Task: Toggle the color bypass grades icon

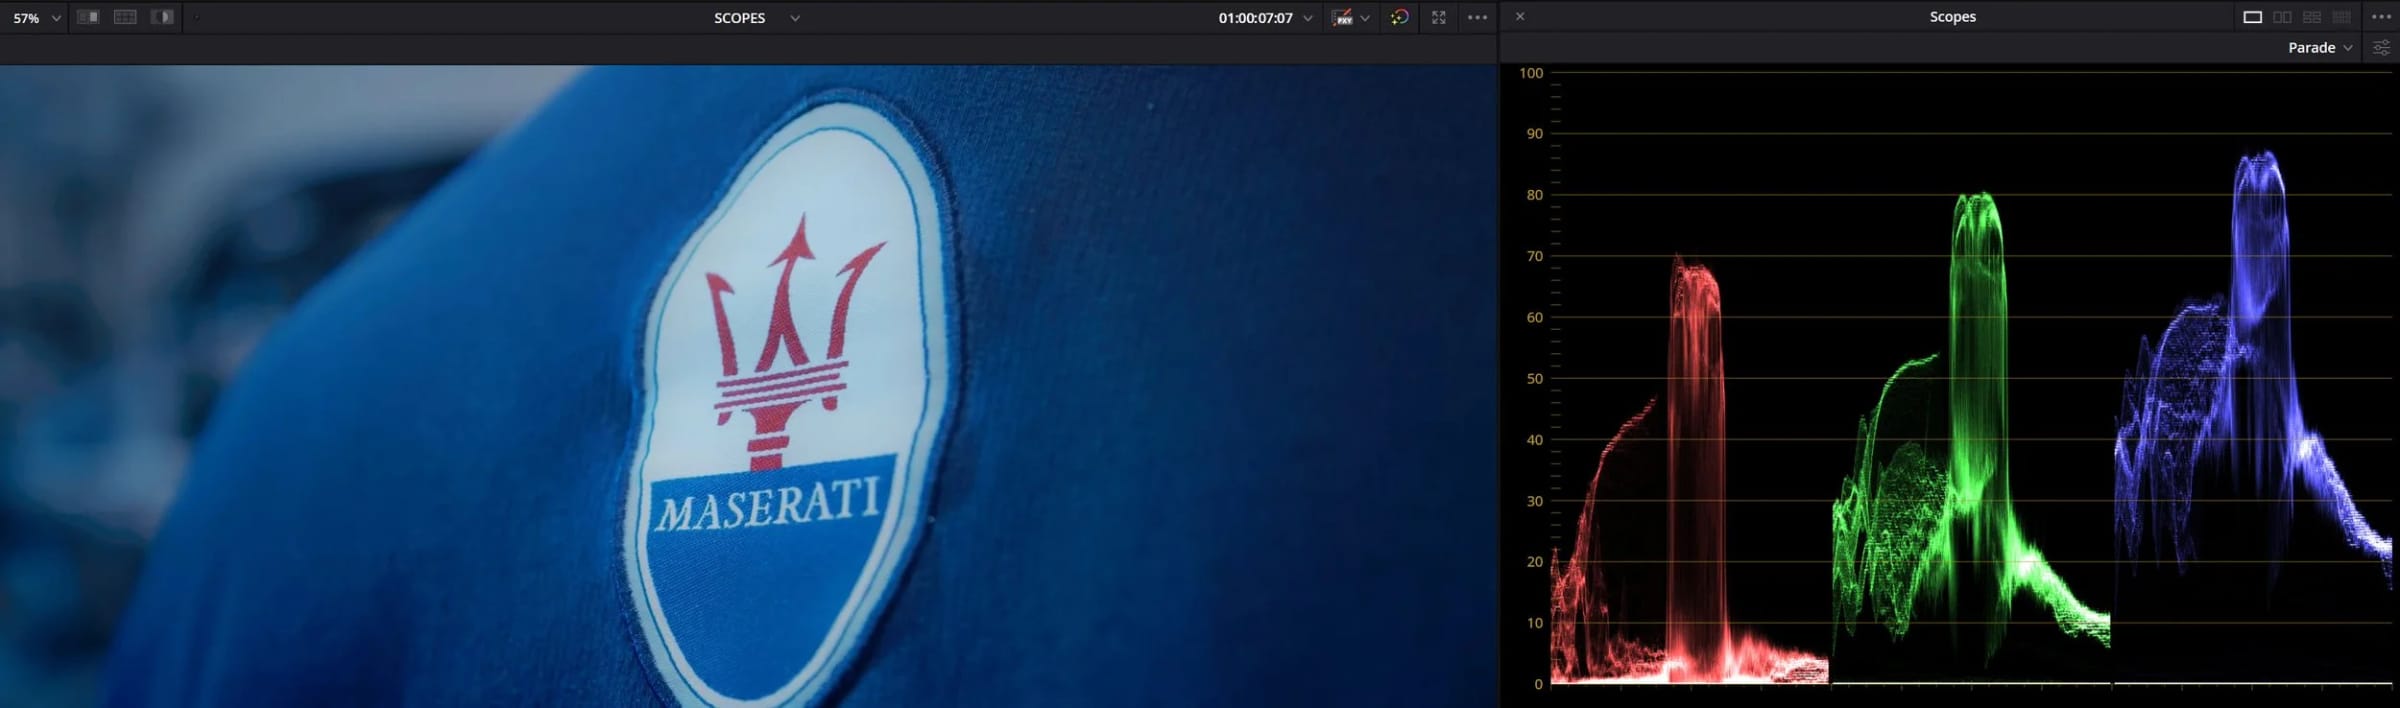Action: [x=1399, y=17]
